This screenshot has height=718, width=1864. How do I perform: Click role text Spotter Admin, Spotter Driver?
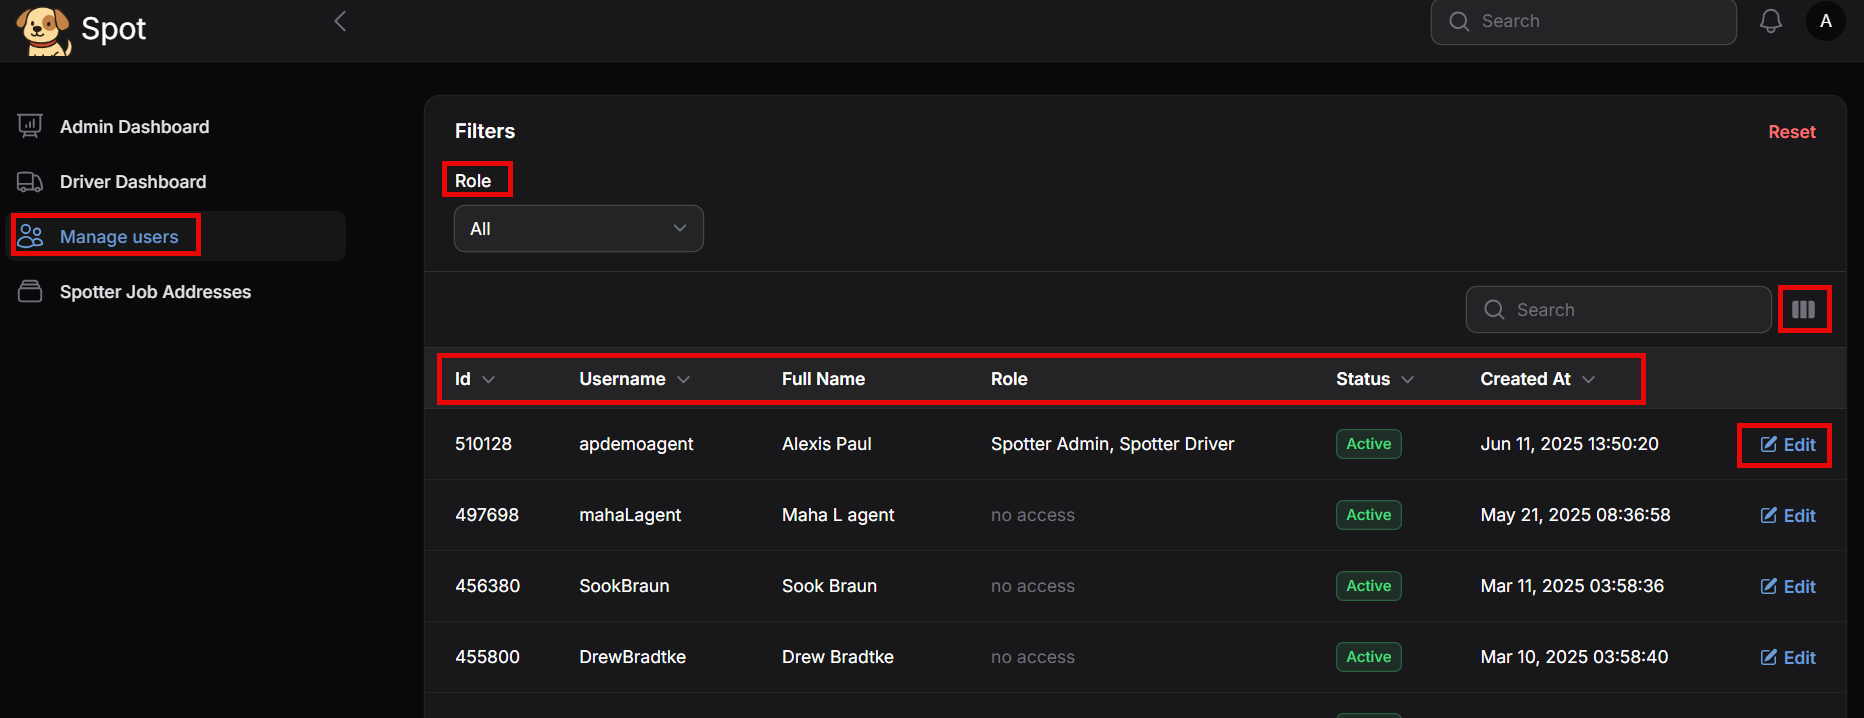click(x=1112, y=444)
